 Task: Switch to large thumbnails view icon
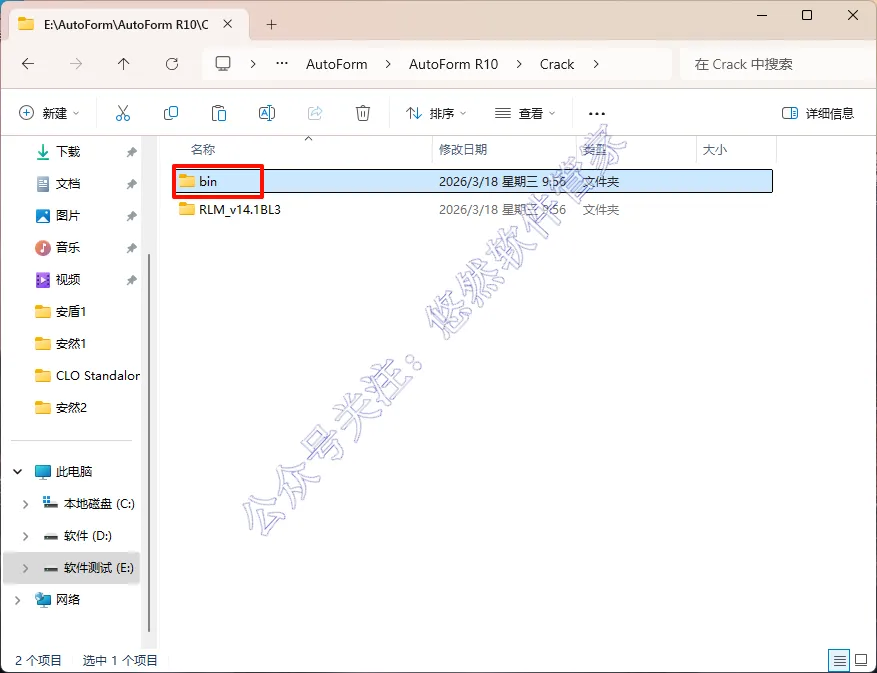point(861,661)
